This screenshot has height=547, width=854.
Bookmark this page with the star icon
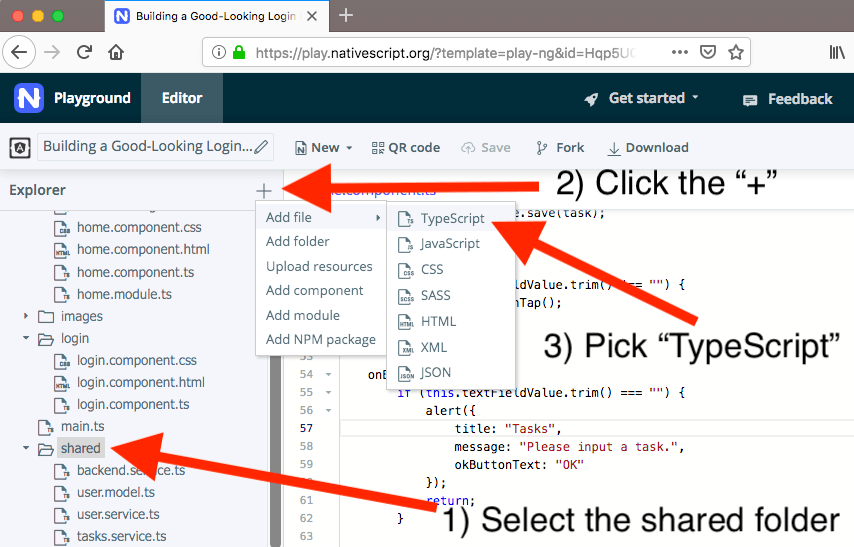pyautogui.click(x=736, y=52)
